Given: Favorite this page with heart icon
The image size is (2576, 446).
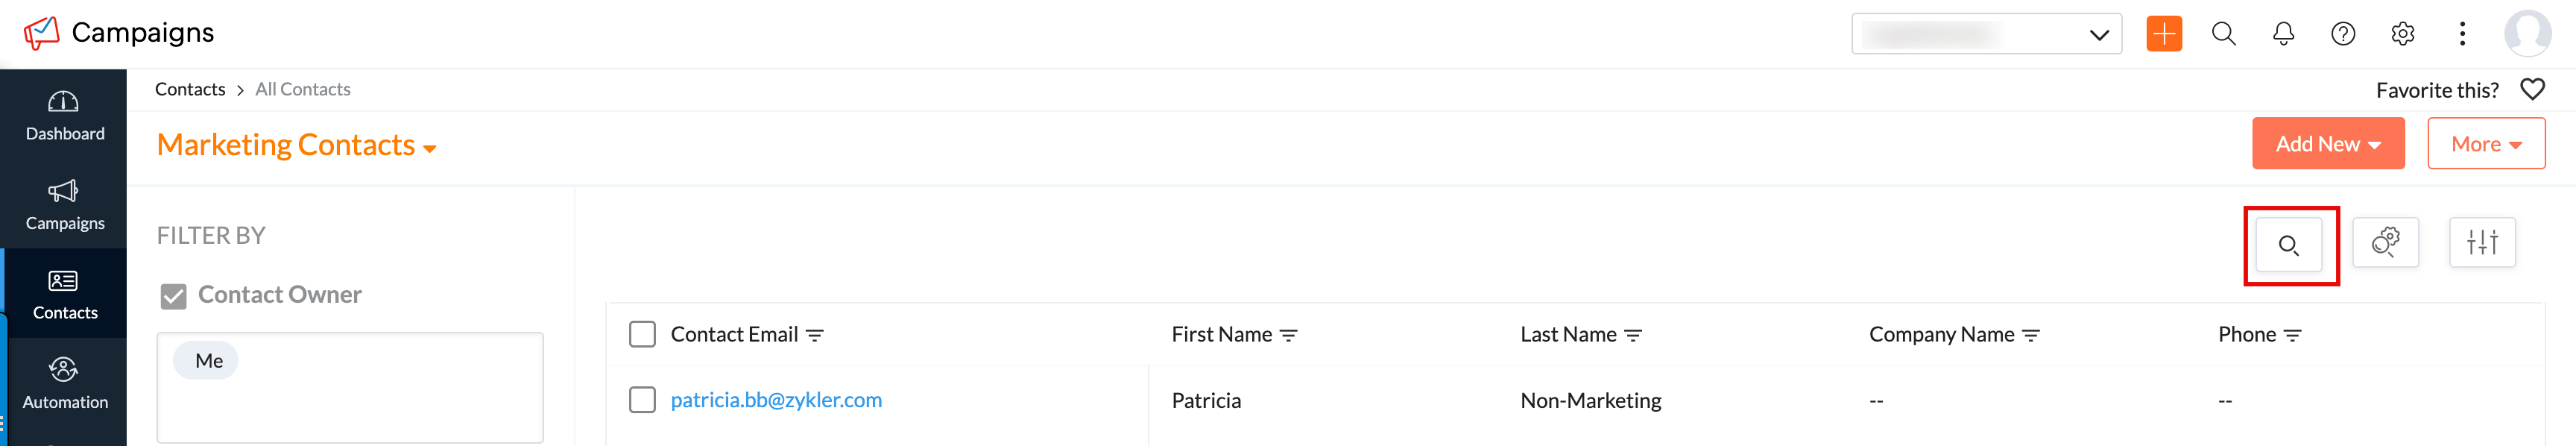Looking at the screenshot, I should coord(2532,90).
